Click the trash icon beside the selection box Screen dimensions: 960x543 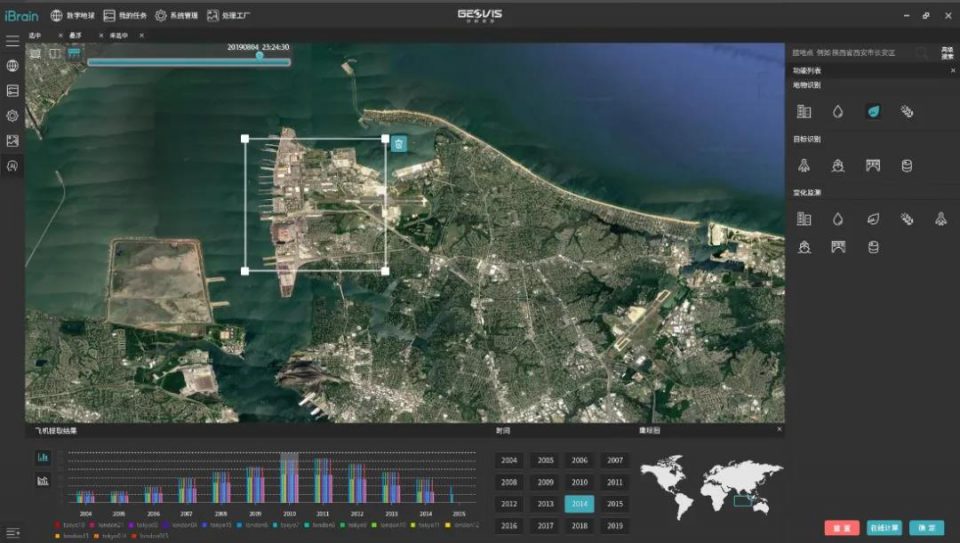click(398, 144)
